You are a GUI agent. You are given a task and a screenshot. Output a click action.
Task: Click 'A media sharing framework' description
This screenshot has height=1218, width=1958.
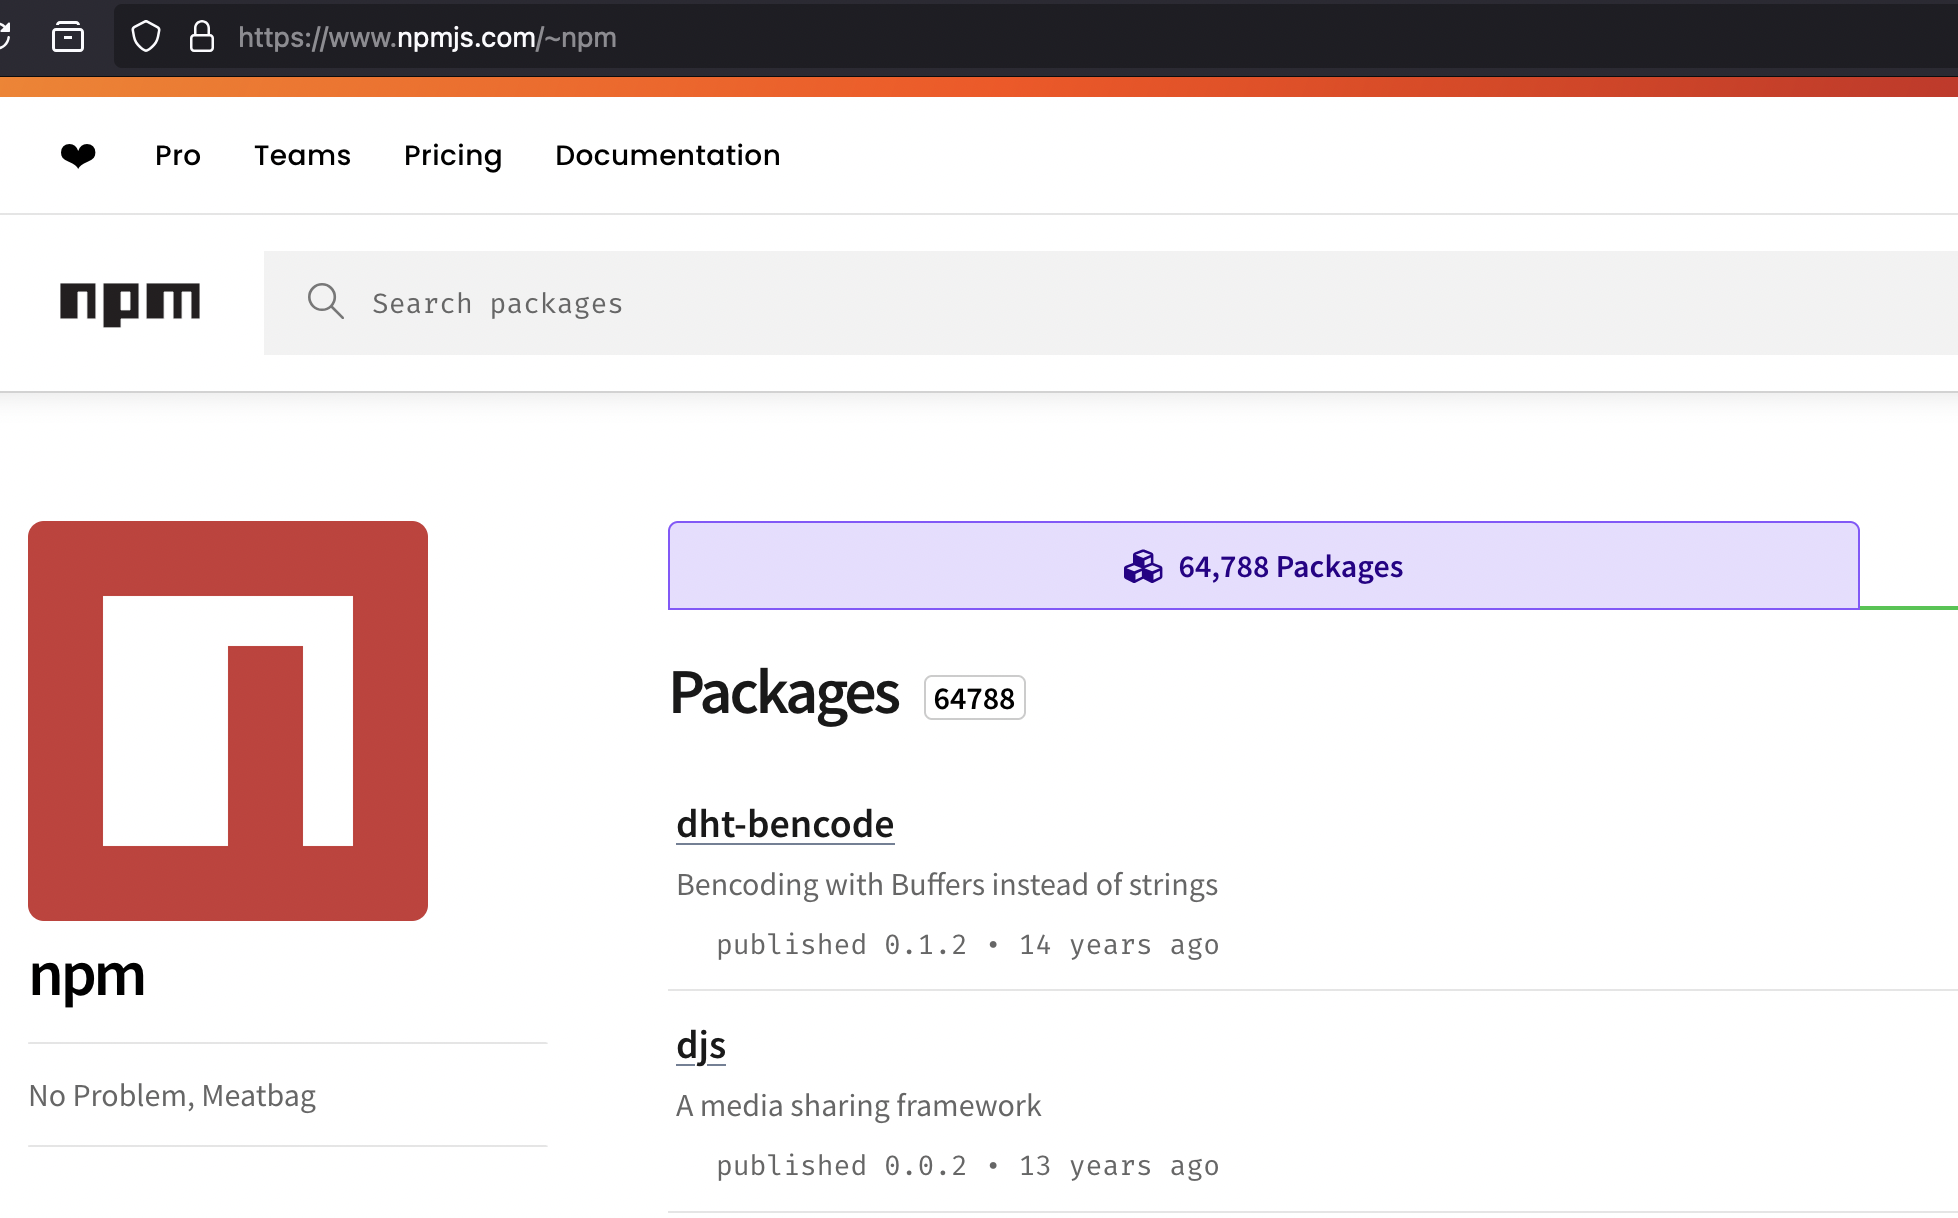click(x=859, y=1106)
